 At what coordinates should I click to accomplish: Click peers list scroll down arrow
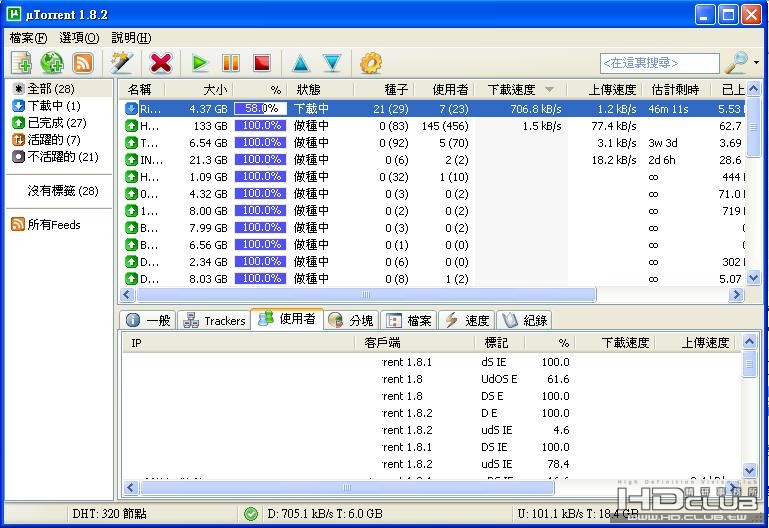749,470
